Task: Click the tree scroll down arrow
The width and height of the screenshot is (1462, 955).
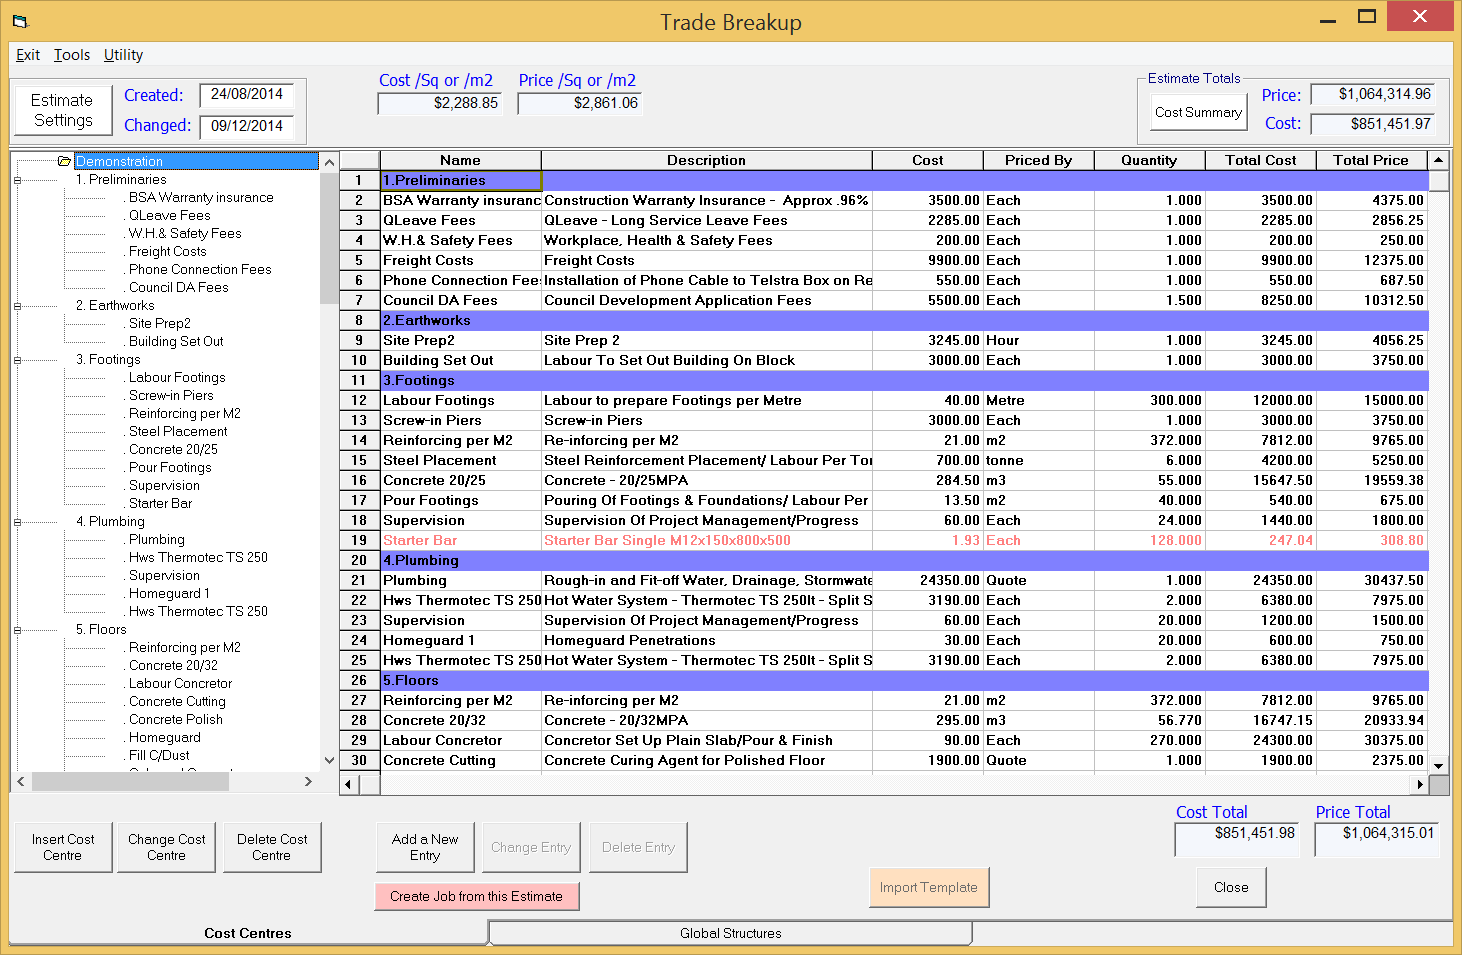Action: pos(329,761)
